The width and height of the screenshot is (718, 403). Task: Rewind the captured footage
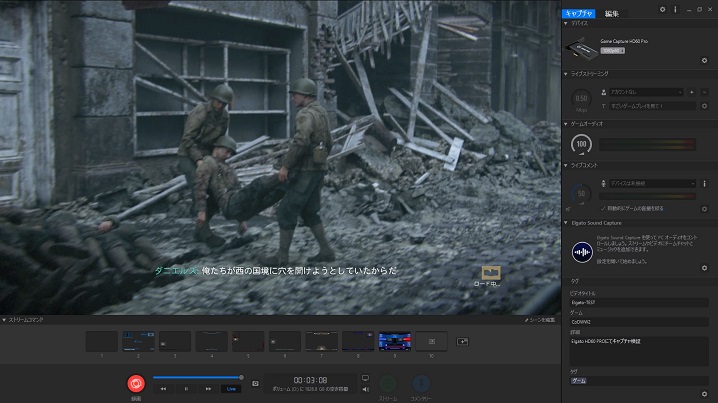pyautogui.click(x=163, y=389)
